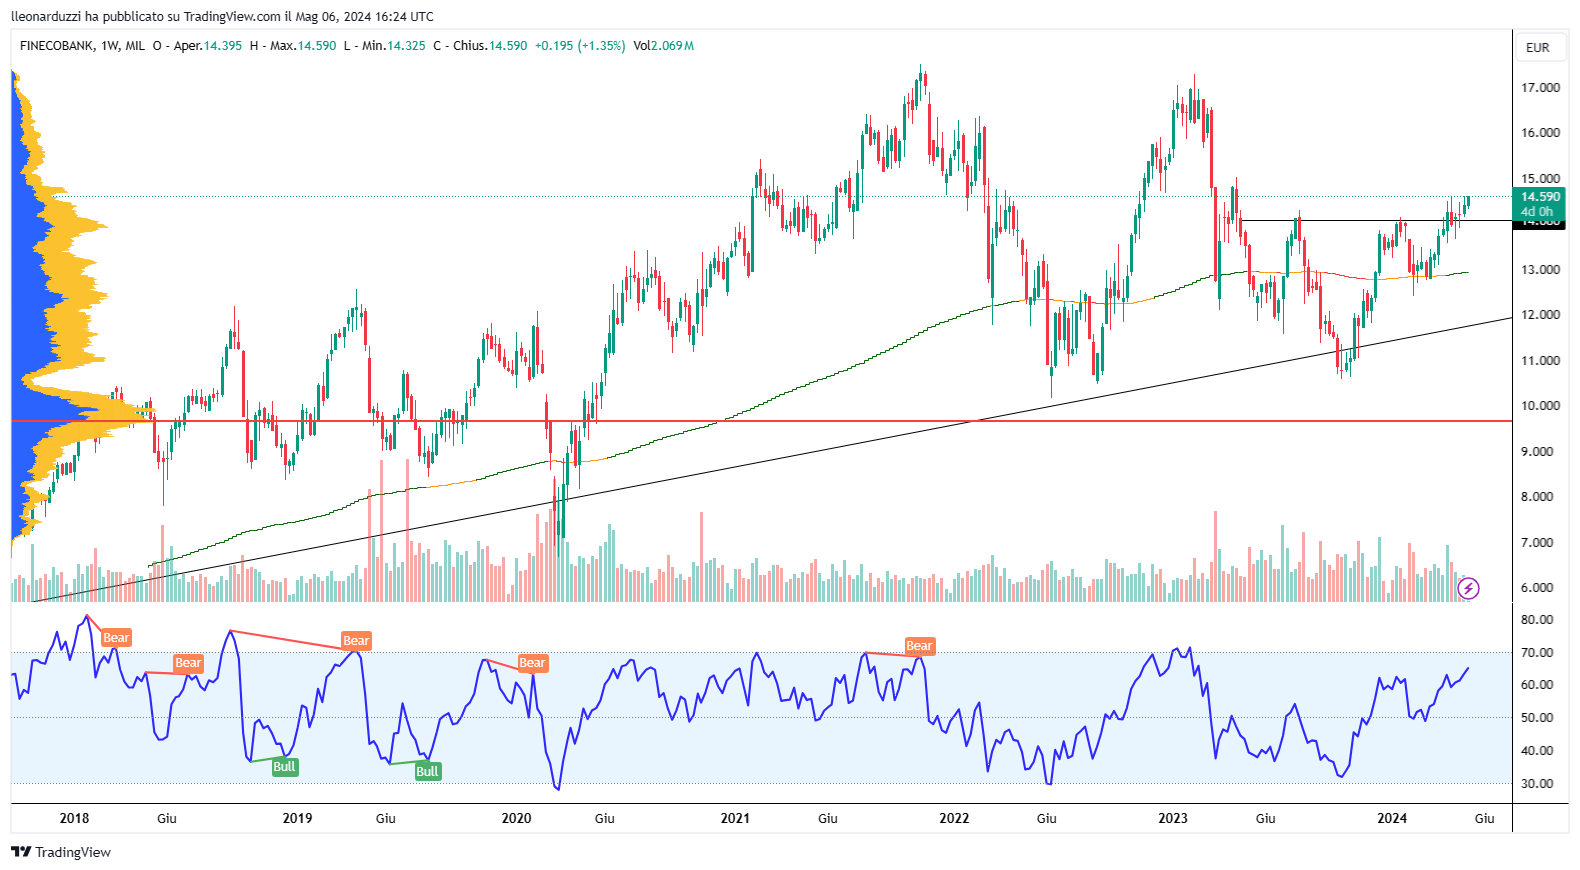This screenshot has height=870, width=1580.
Task: Click the 1W timeframe label
Action: click(110, 46)
